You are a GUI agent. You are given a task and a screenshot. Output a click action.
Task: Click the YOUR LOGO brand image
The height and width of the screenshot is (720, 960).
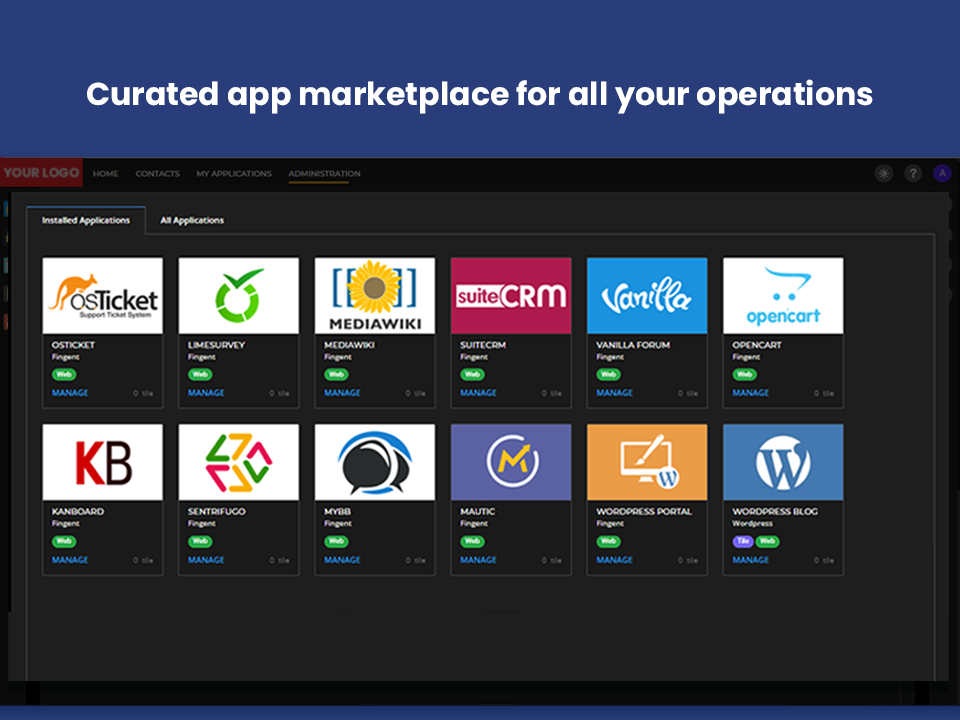41,173
